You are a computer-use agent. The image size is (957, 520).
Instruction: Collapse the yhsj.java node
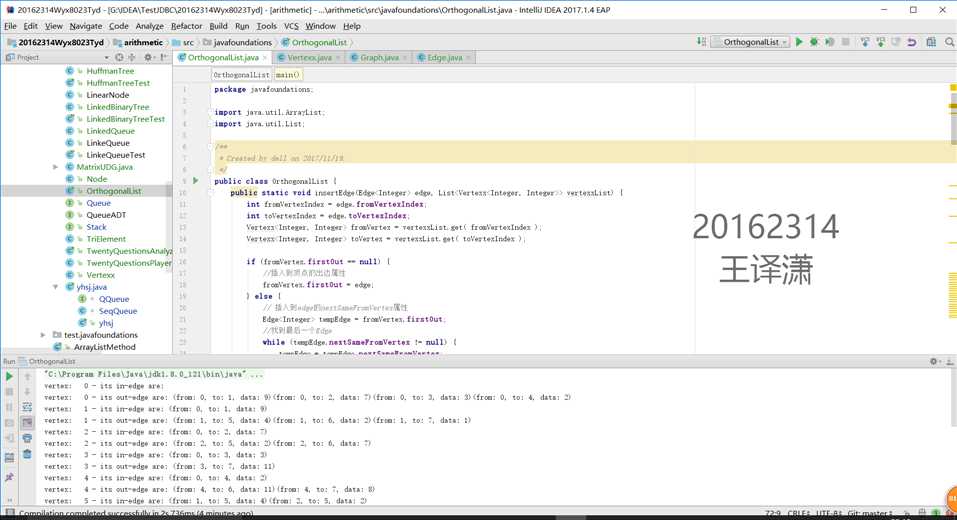(x=55, y=287)
